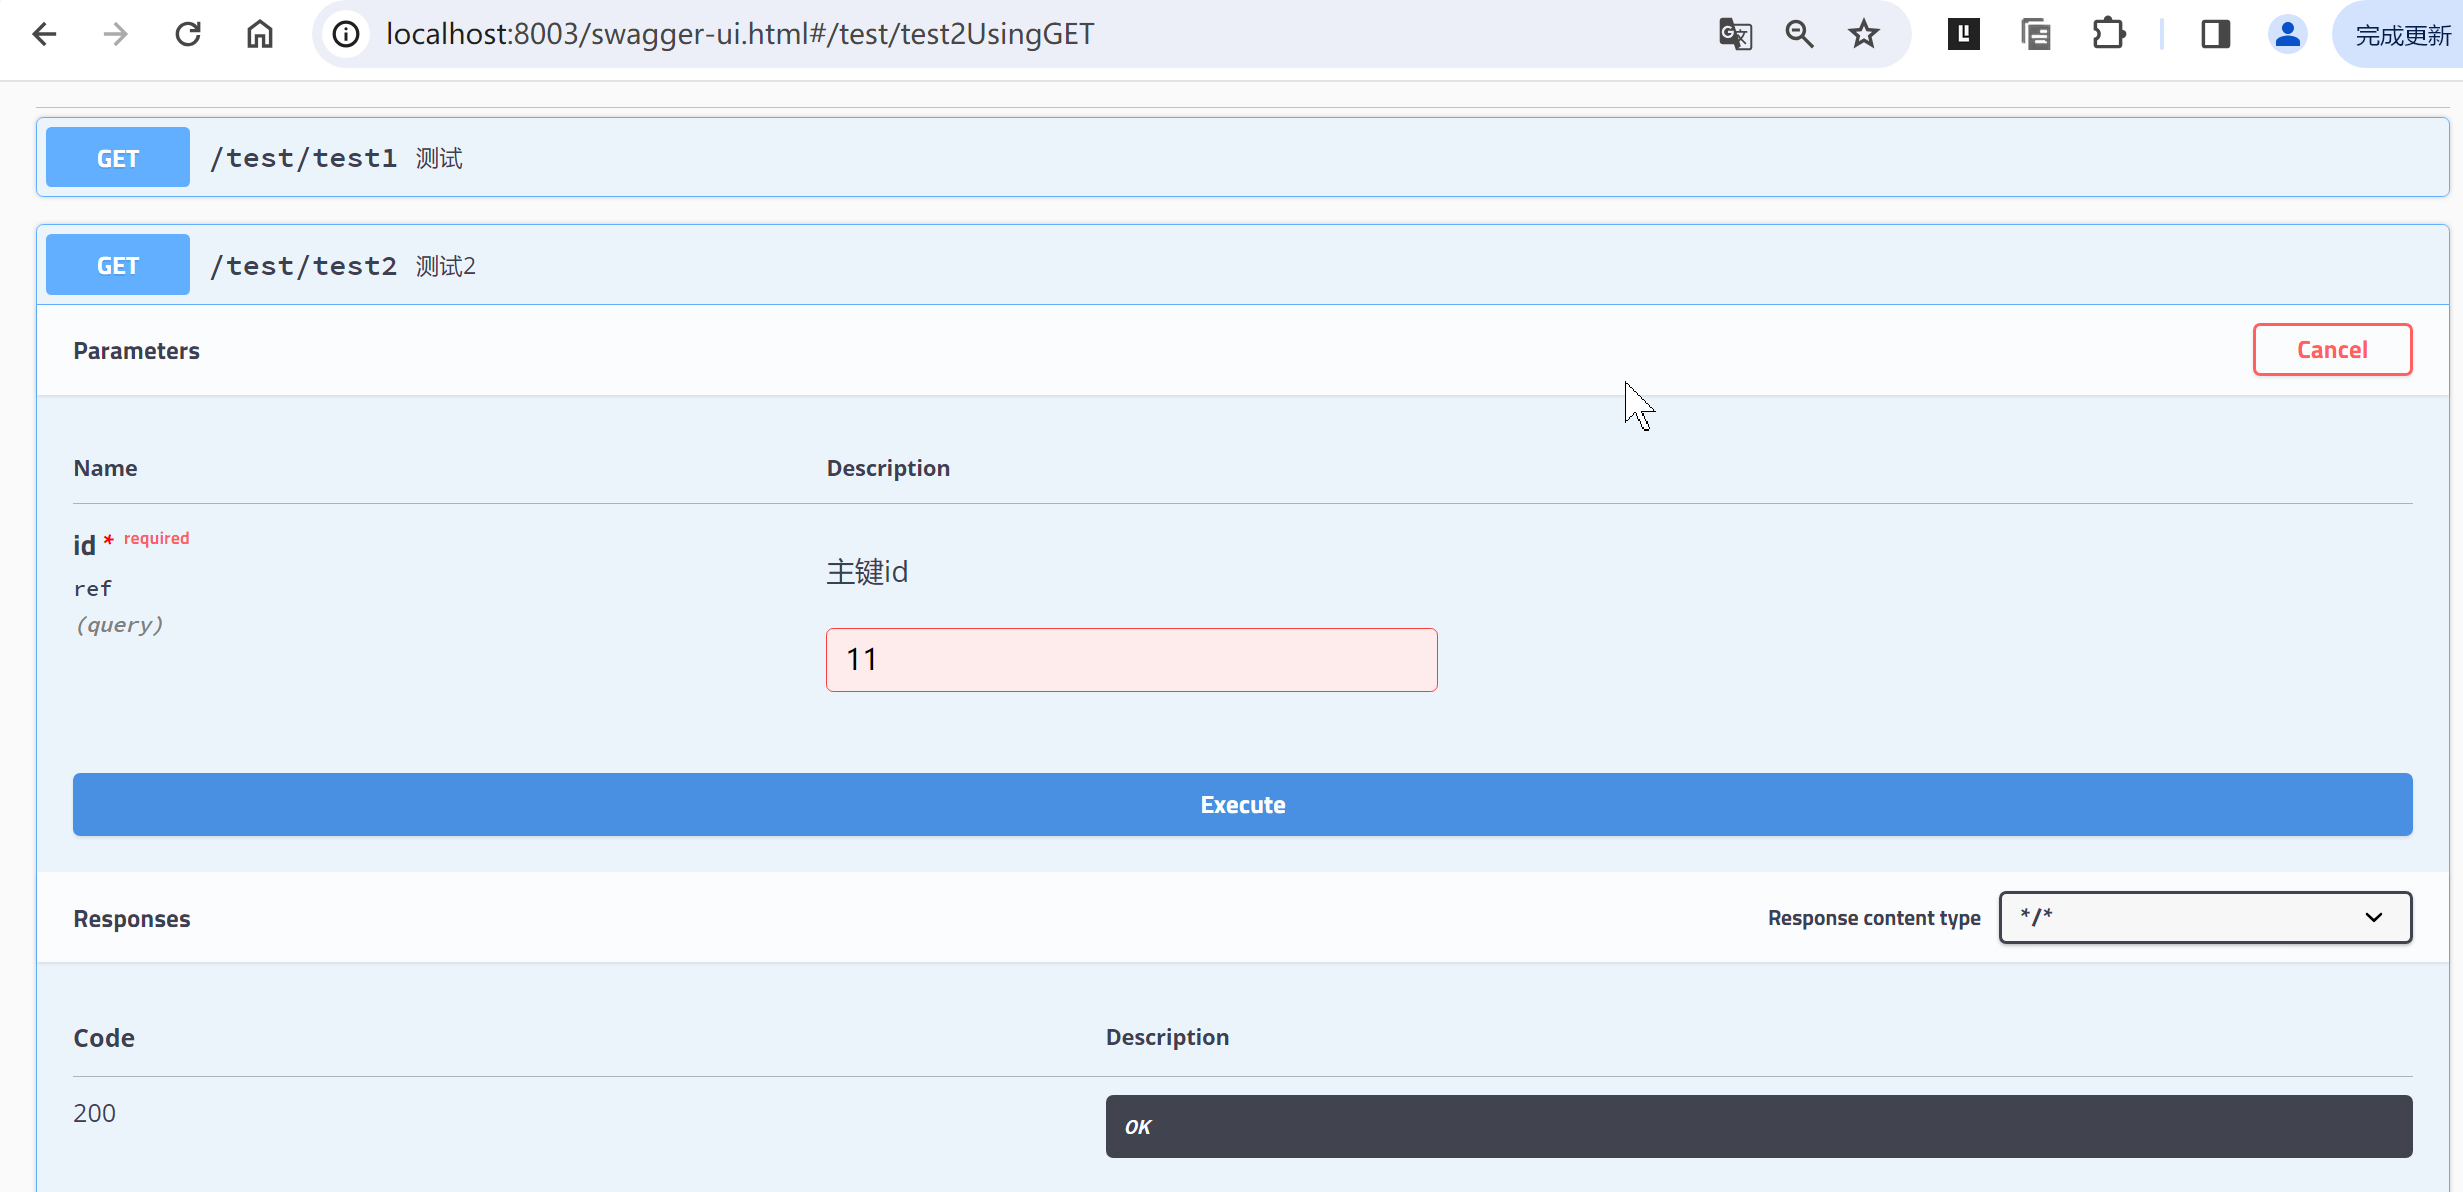Bookmark this page with the star
Screen dimensions: 2463x1192
pyautogui.click(x=1864, y=34)
